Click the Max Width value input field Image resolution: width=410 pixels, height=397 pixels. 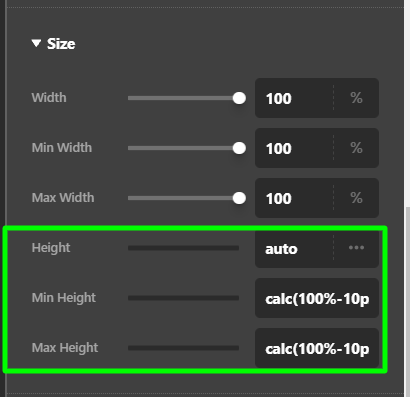294,198
